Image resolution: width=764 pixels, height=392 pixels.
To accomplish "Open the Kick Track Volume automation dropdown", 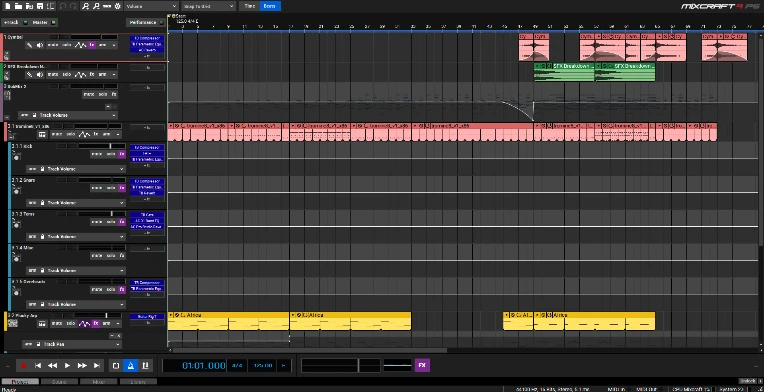I will coord(76,169).
